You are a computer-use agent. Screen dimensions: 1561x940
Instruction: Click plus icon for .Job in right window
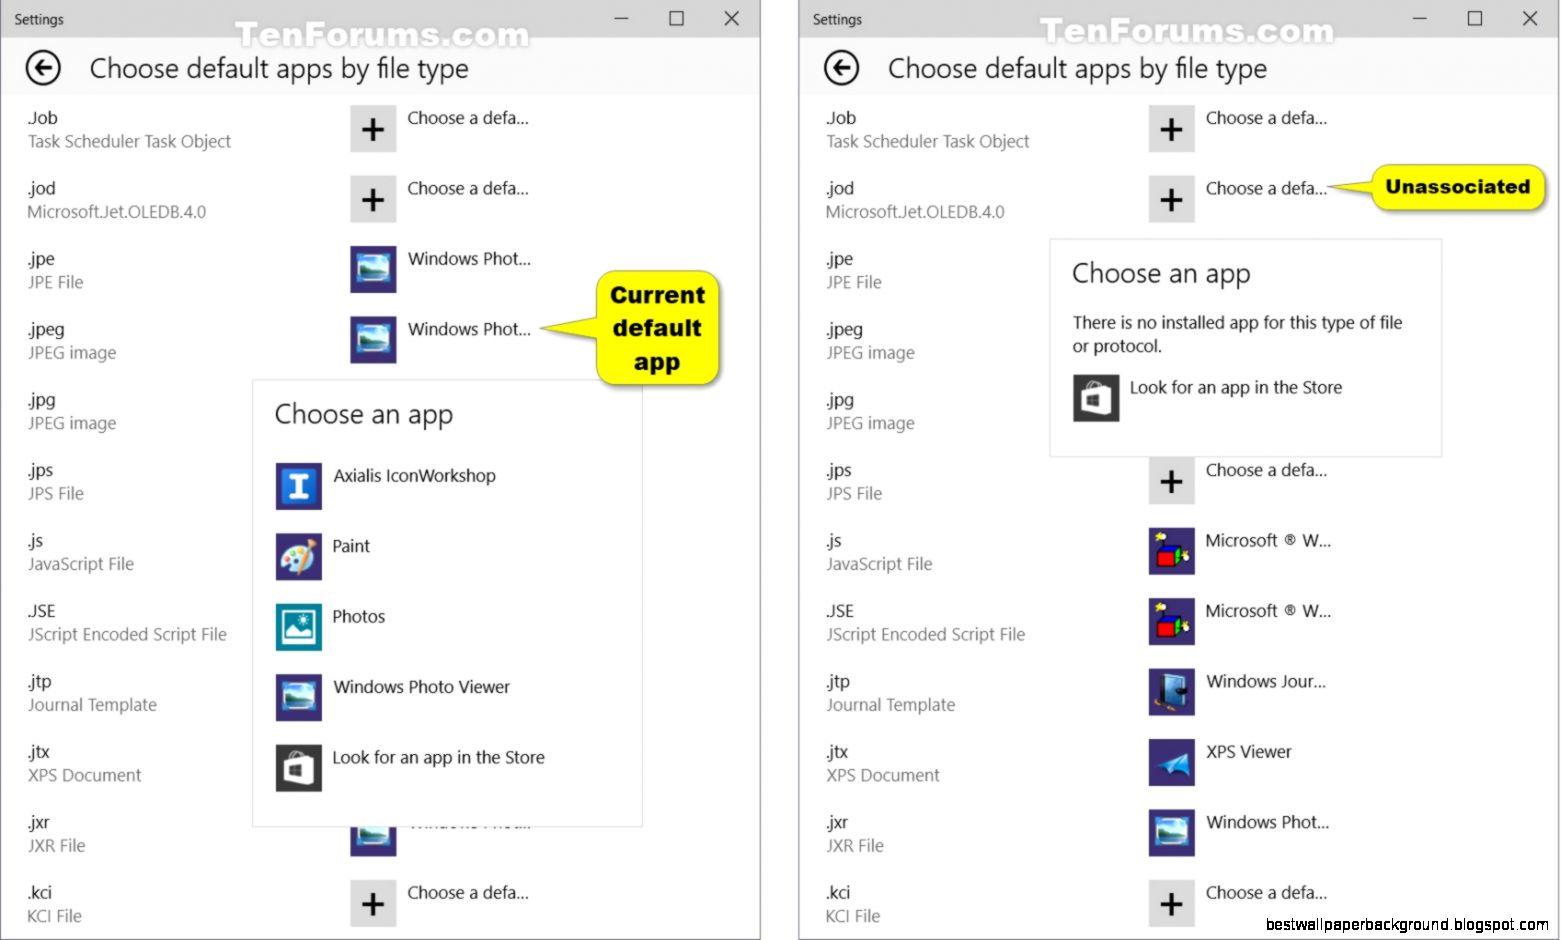[x=1172, y=130]
